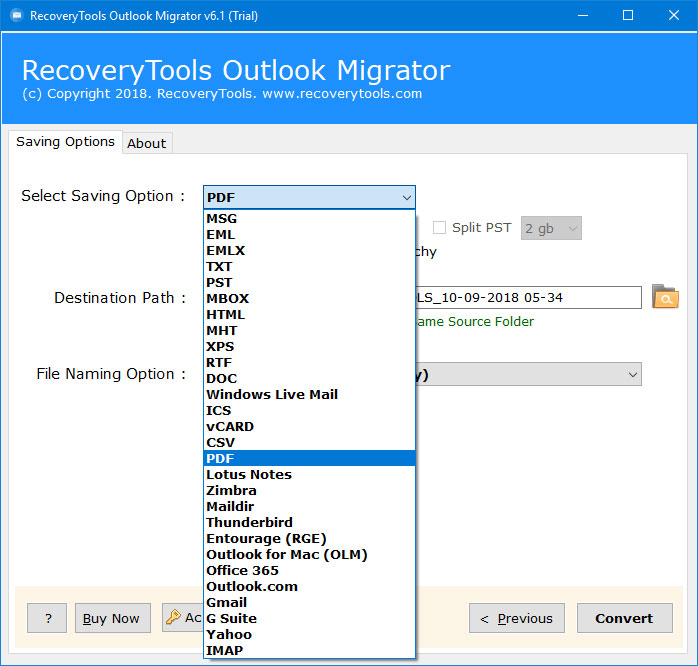Screen dimensions: 698x666
Task: Enable the Split PST checkbox
Action: pyautogui.click(x=439, y=227)
